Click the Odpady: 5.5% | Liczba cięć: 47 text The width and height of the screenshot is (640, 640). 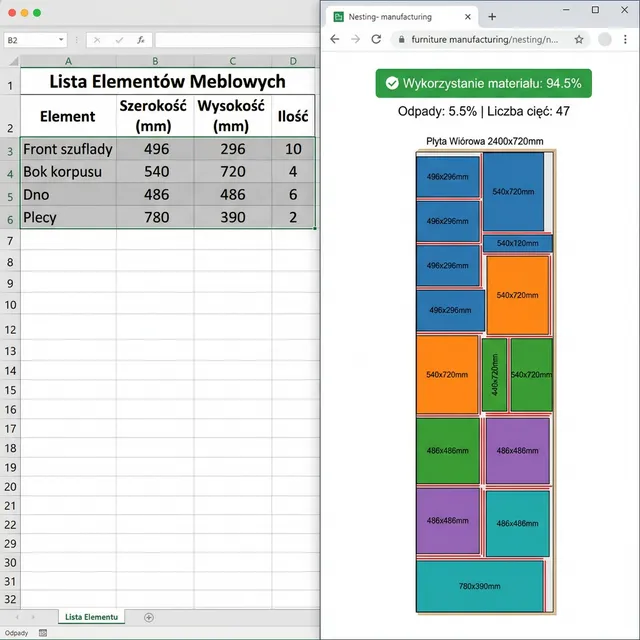484,111
